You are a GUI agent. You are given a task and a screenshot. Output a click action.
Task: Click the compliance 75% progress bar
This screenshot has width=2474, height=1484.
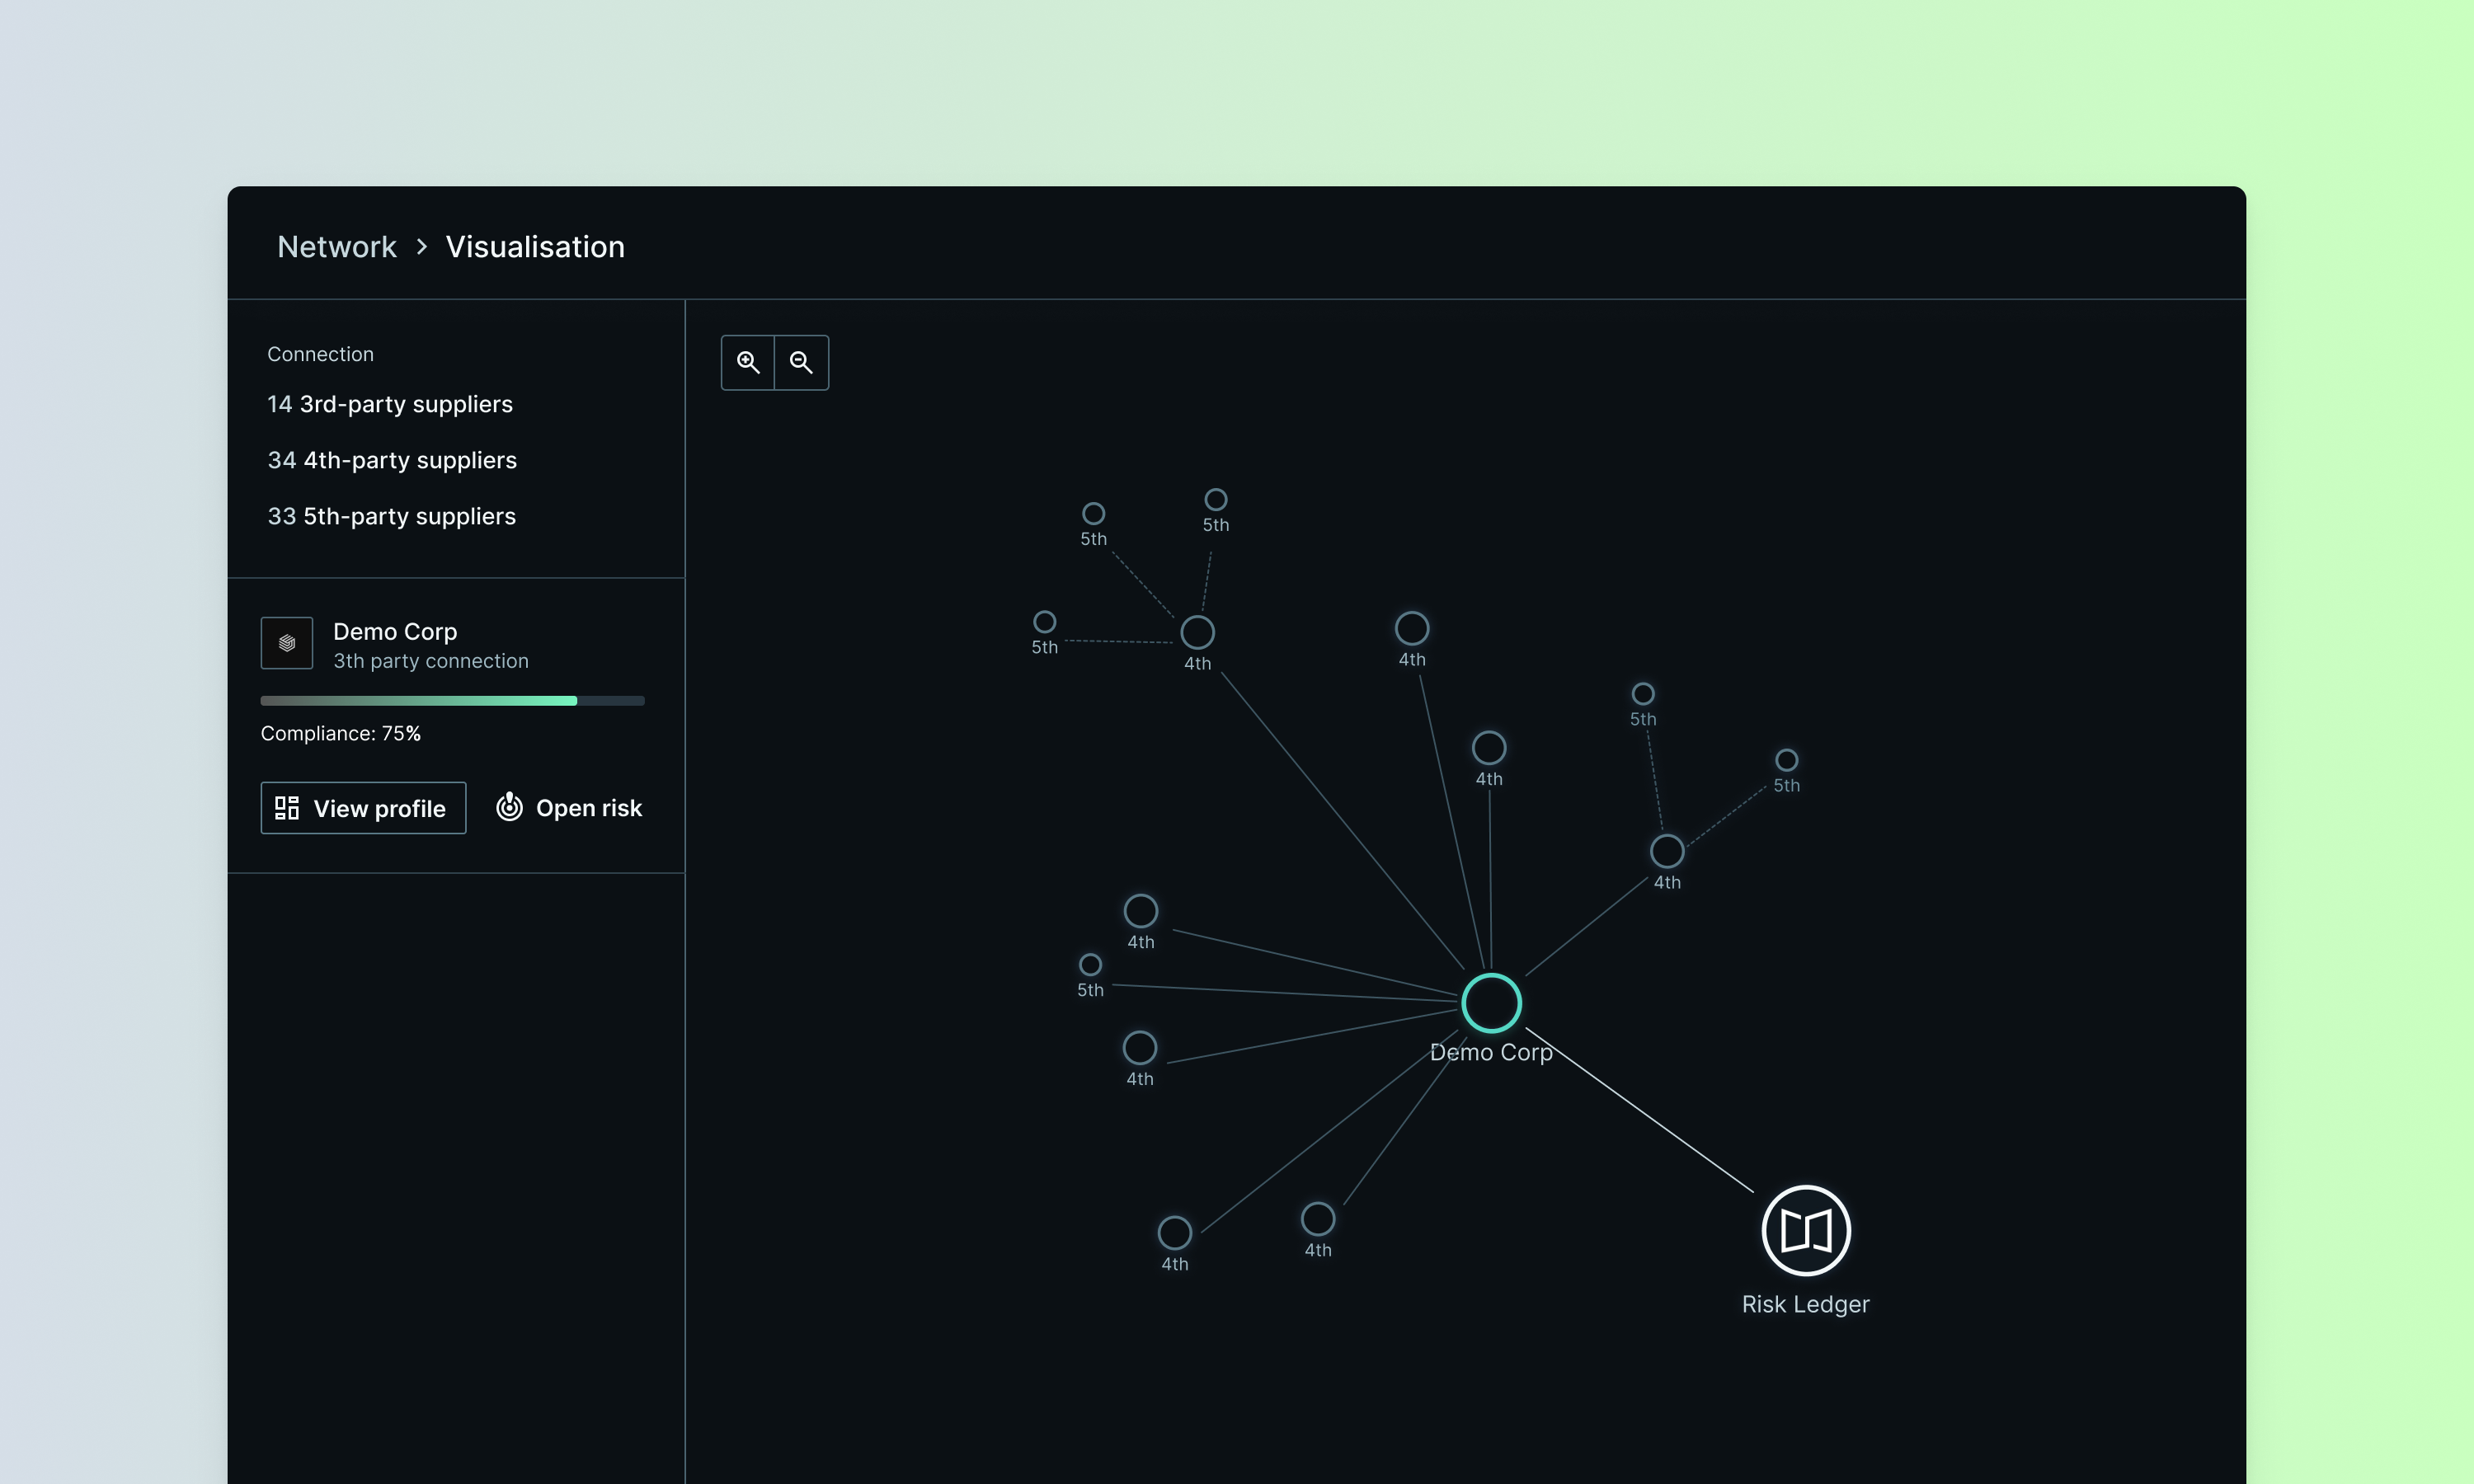pyautogui.click(x=452, y=701)
